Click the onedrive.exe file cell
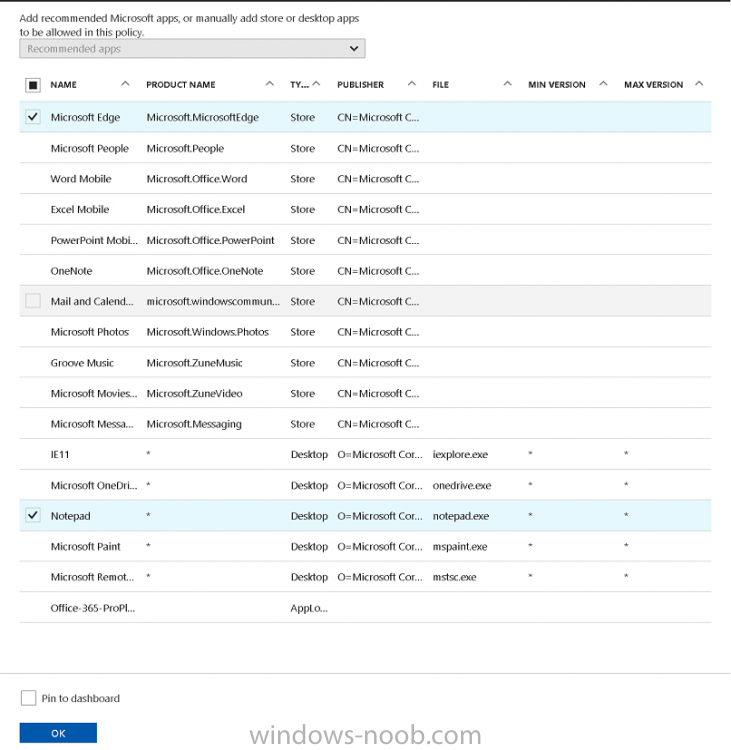 pos(462,485)
